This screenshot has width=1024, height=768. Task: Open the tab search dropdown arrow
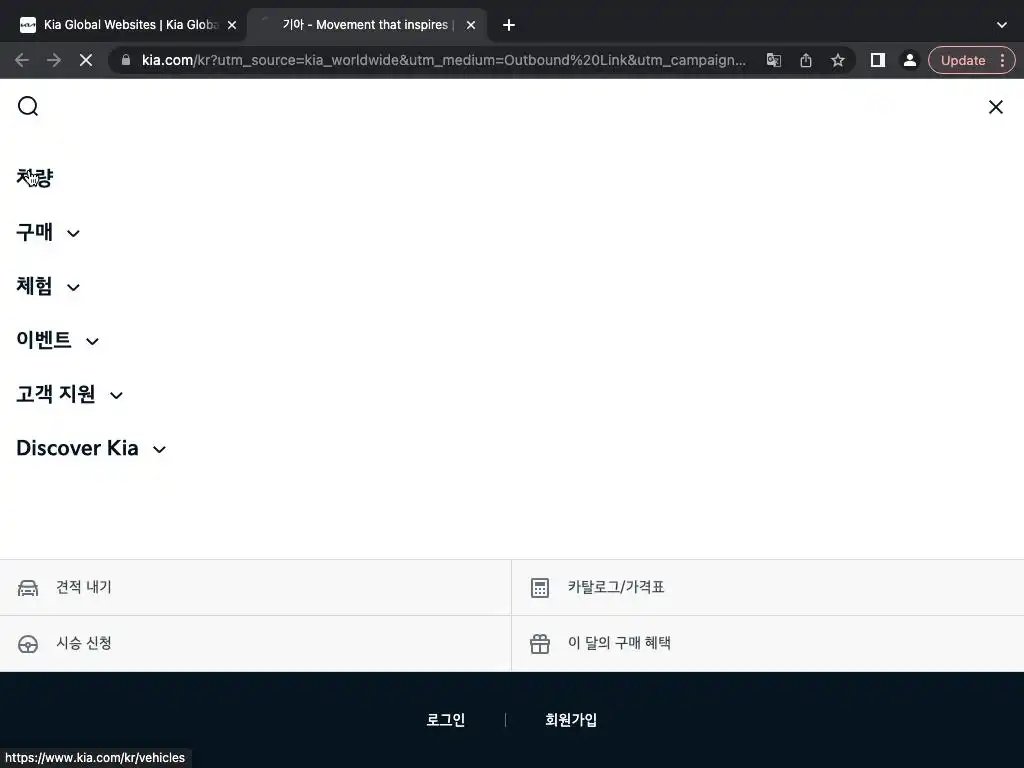[1002, 25]
